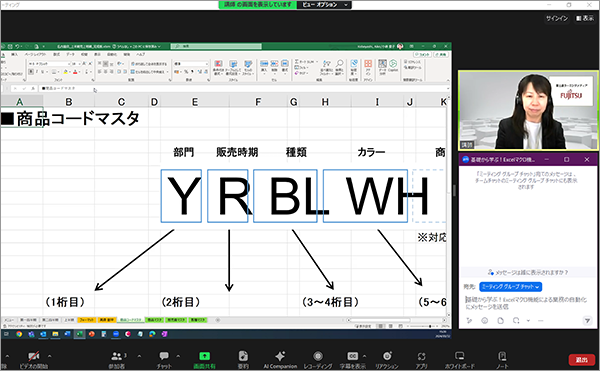Viewport: 600px width, 371px height.
Task: Open the チャット chat icon in Zoom toolbar
Action: tap(164, 356)
